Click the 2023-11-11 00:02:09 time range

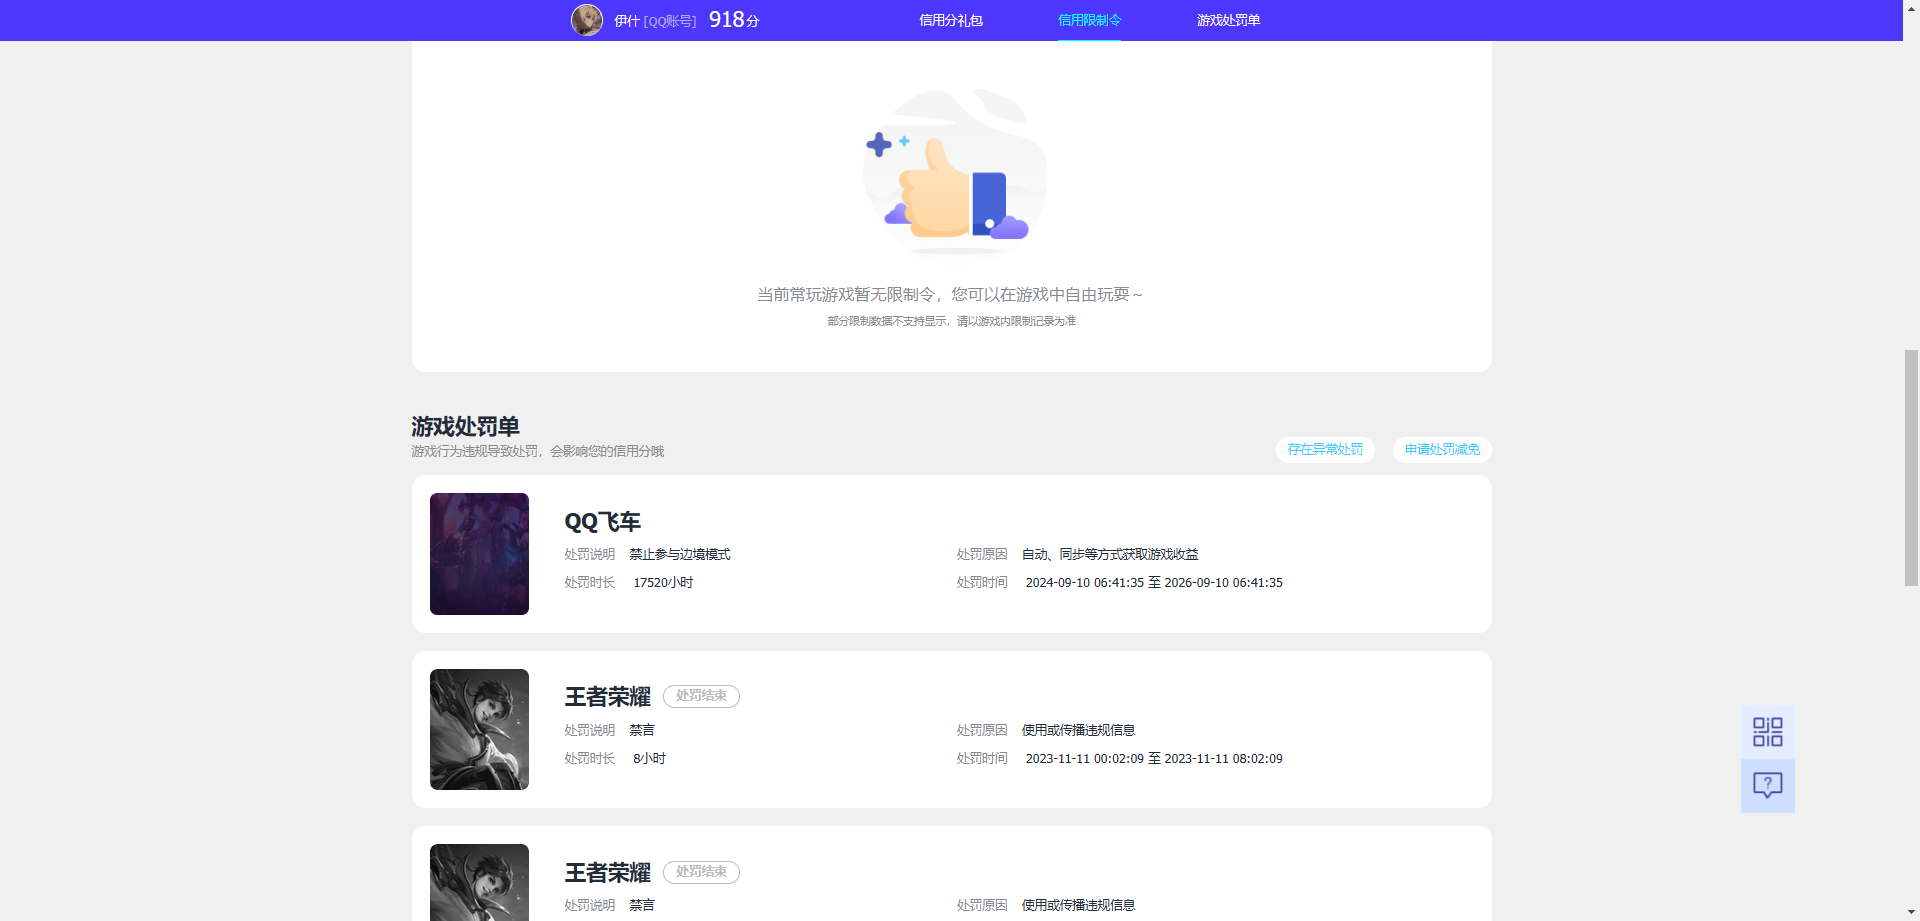1154,759
